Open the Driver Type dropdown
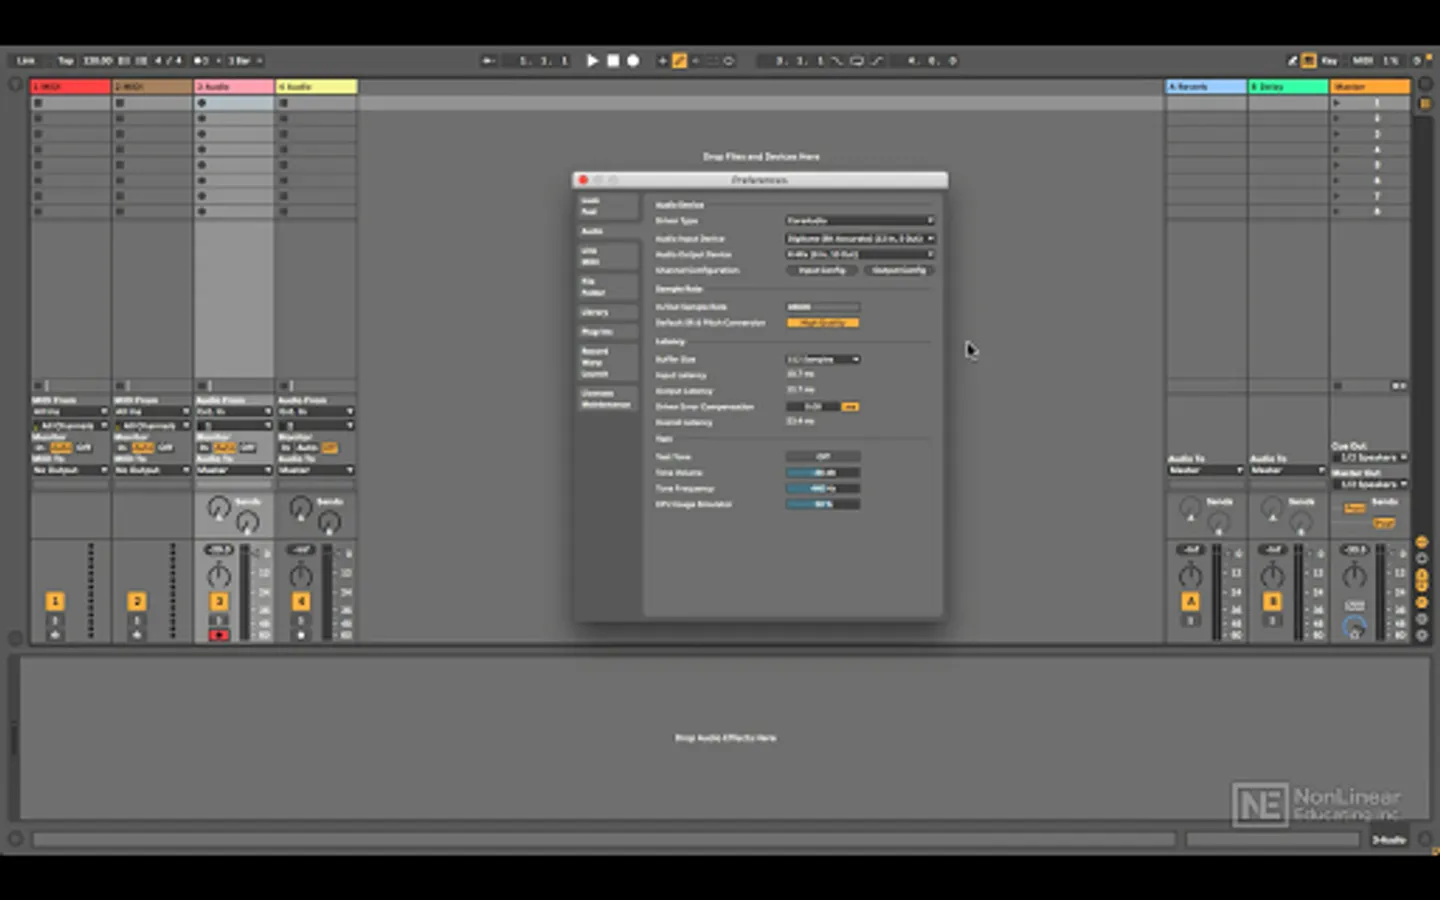Viewport: 1440px width, 900px height. tap(859, 221)
